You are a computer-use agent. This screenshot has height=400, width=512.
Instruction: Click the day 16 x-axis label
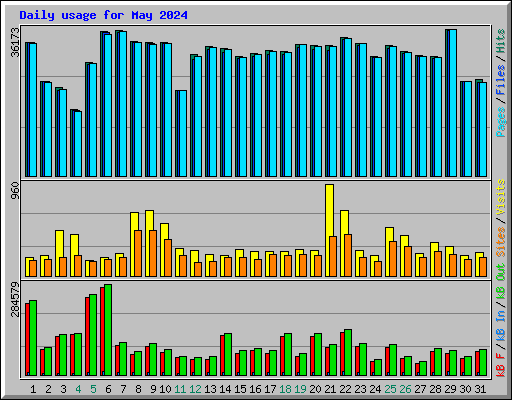(255, 389)
